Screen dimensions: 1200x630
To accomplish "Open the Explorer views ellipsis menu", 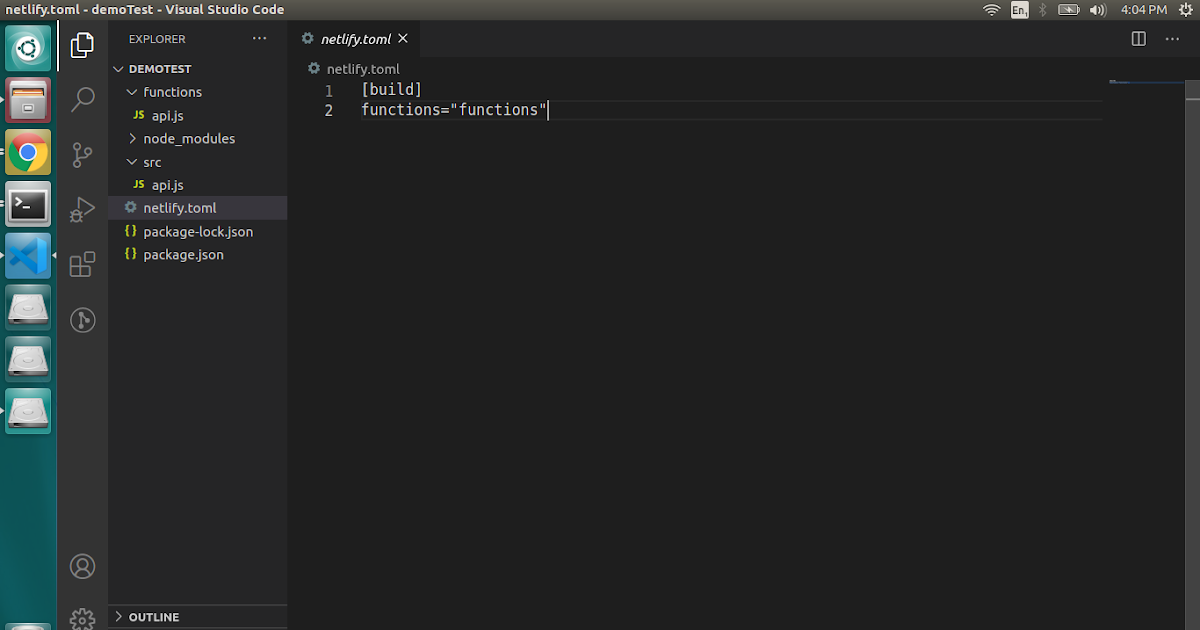I will tap(260, 38).
